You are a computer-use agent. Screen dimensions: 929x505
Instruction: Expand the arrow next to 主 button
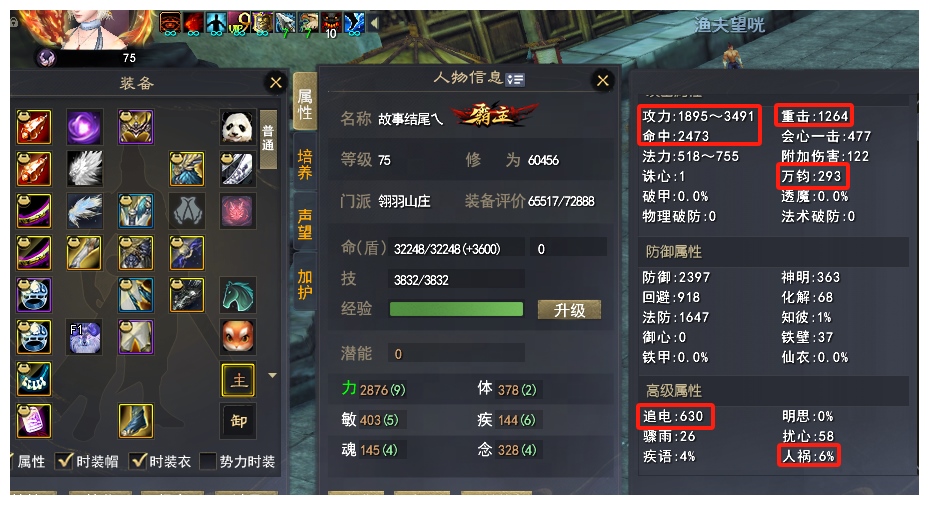pyautogui.click(x=273, y=375)
